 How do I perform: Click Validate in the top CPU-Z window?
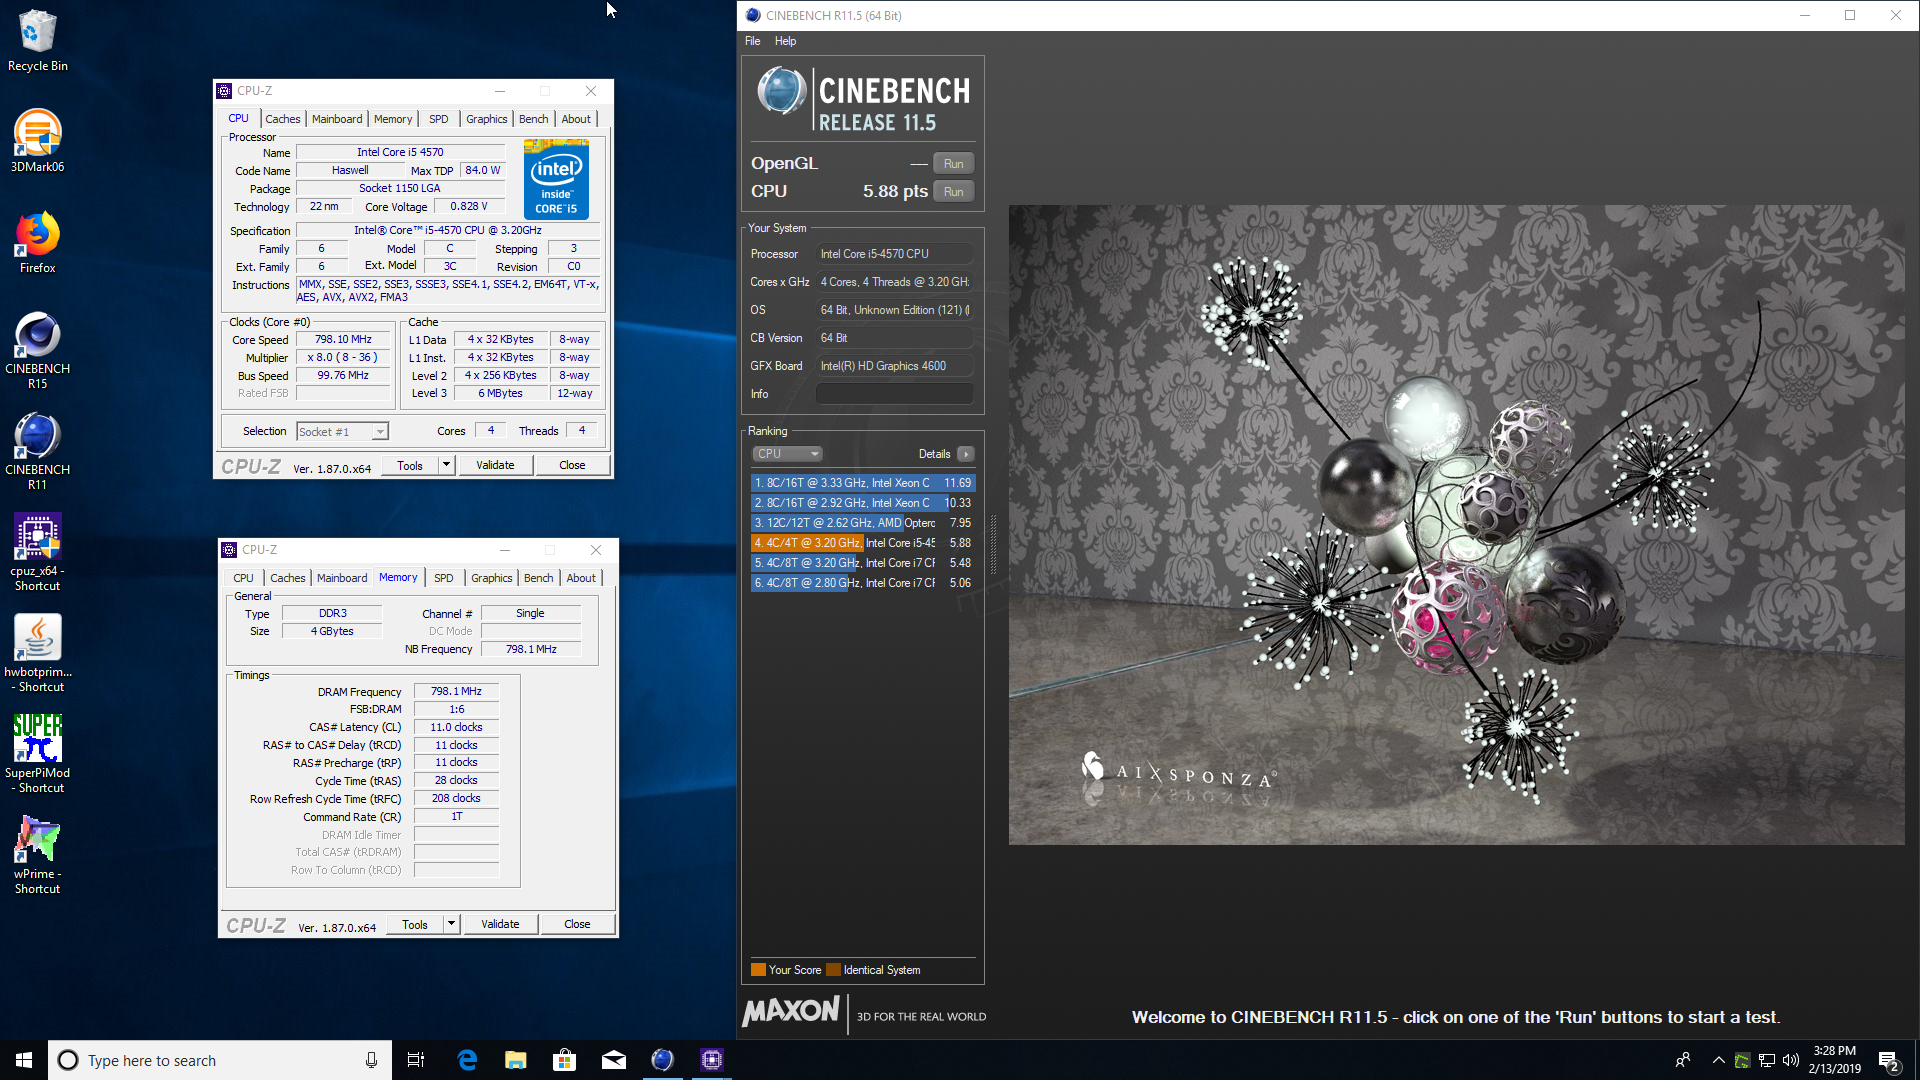495,465
